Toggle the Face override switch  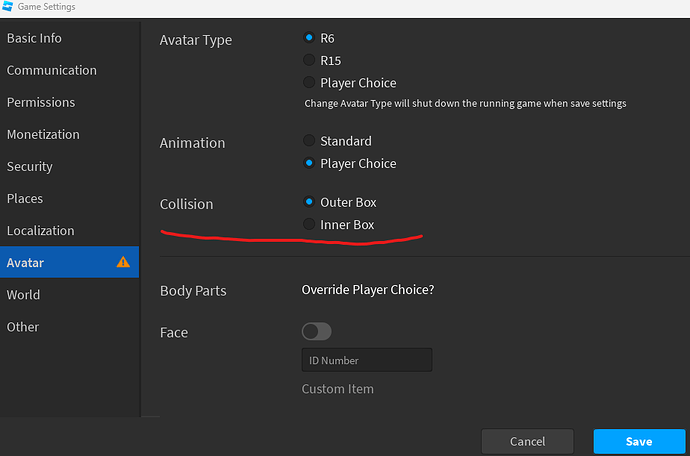pos(316,331)
